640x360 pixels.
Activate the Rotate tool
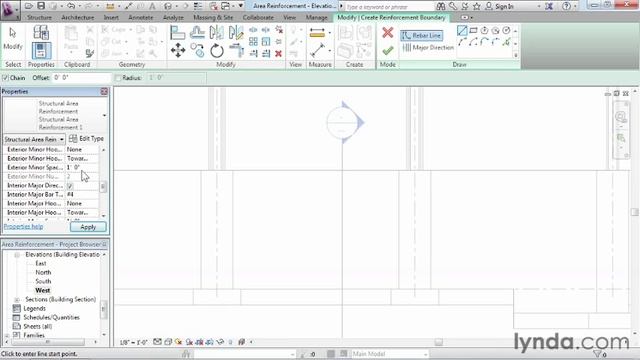(217, 51)
